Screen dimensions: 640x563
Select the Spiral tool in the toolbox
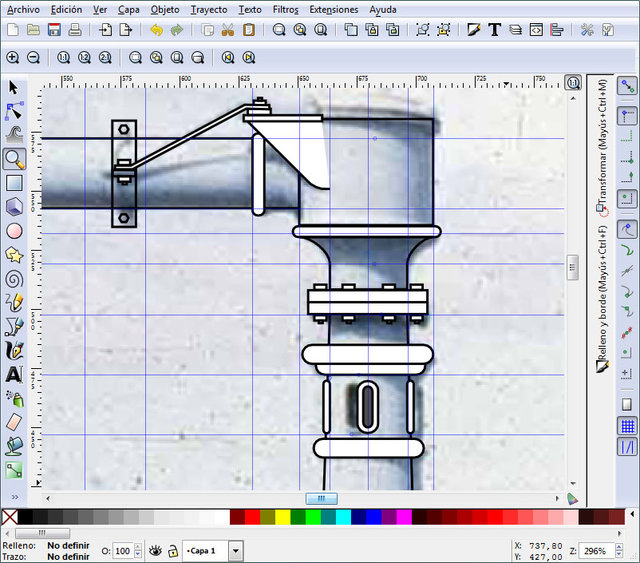pos(14,279)
